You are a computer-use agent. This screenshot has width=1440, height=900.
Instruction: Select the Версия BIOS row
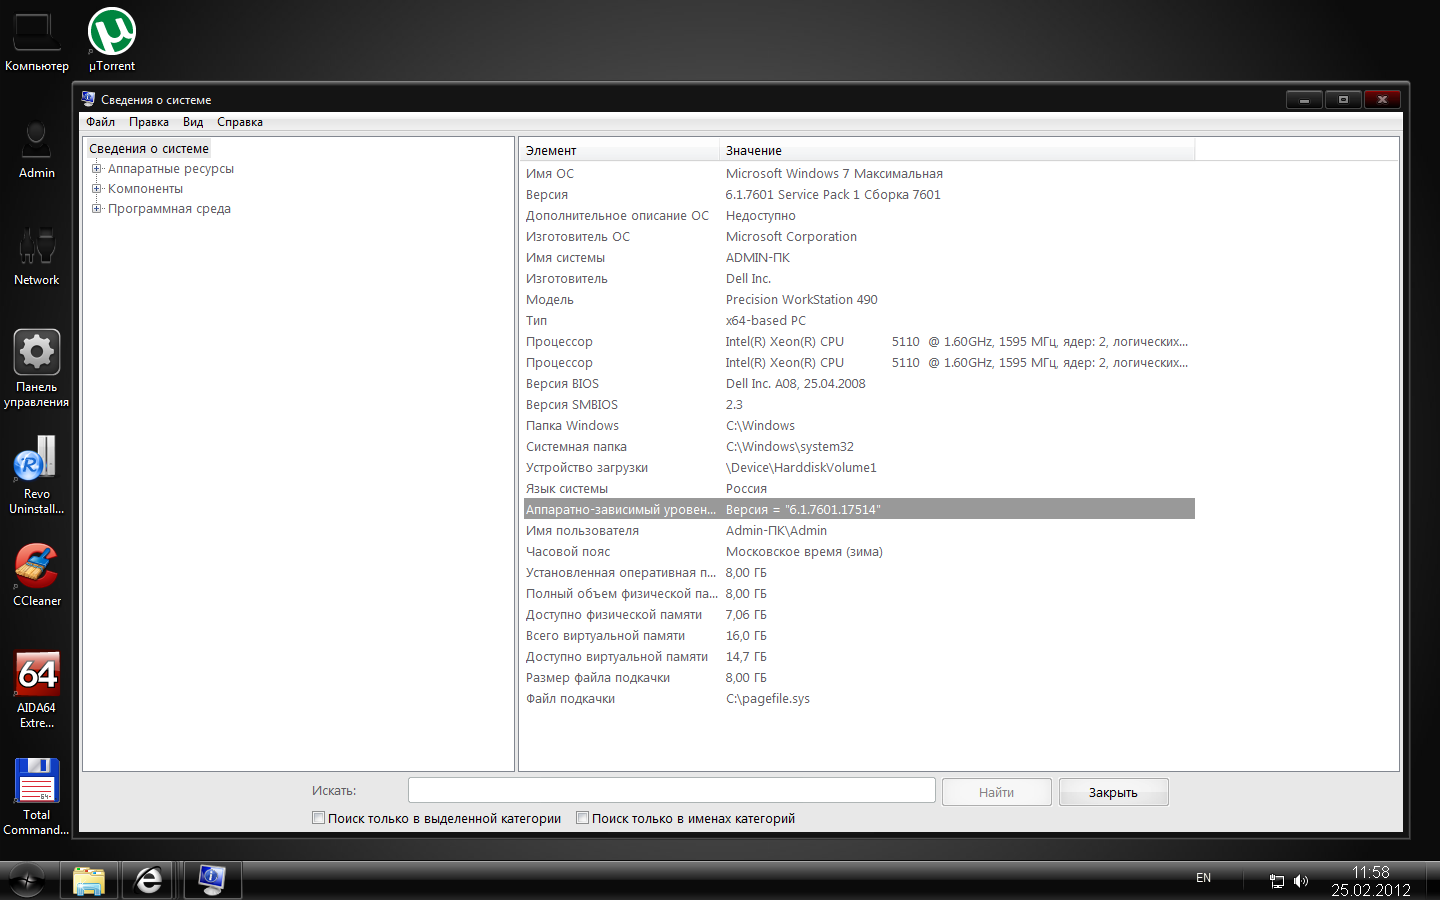coord(858,383)
